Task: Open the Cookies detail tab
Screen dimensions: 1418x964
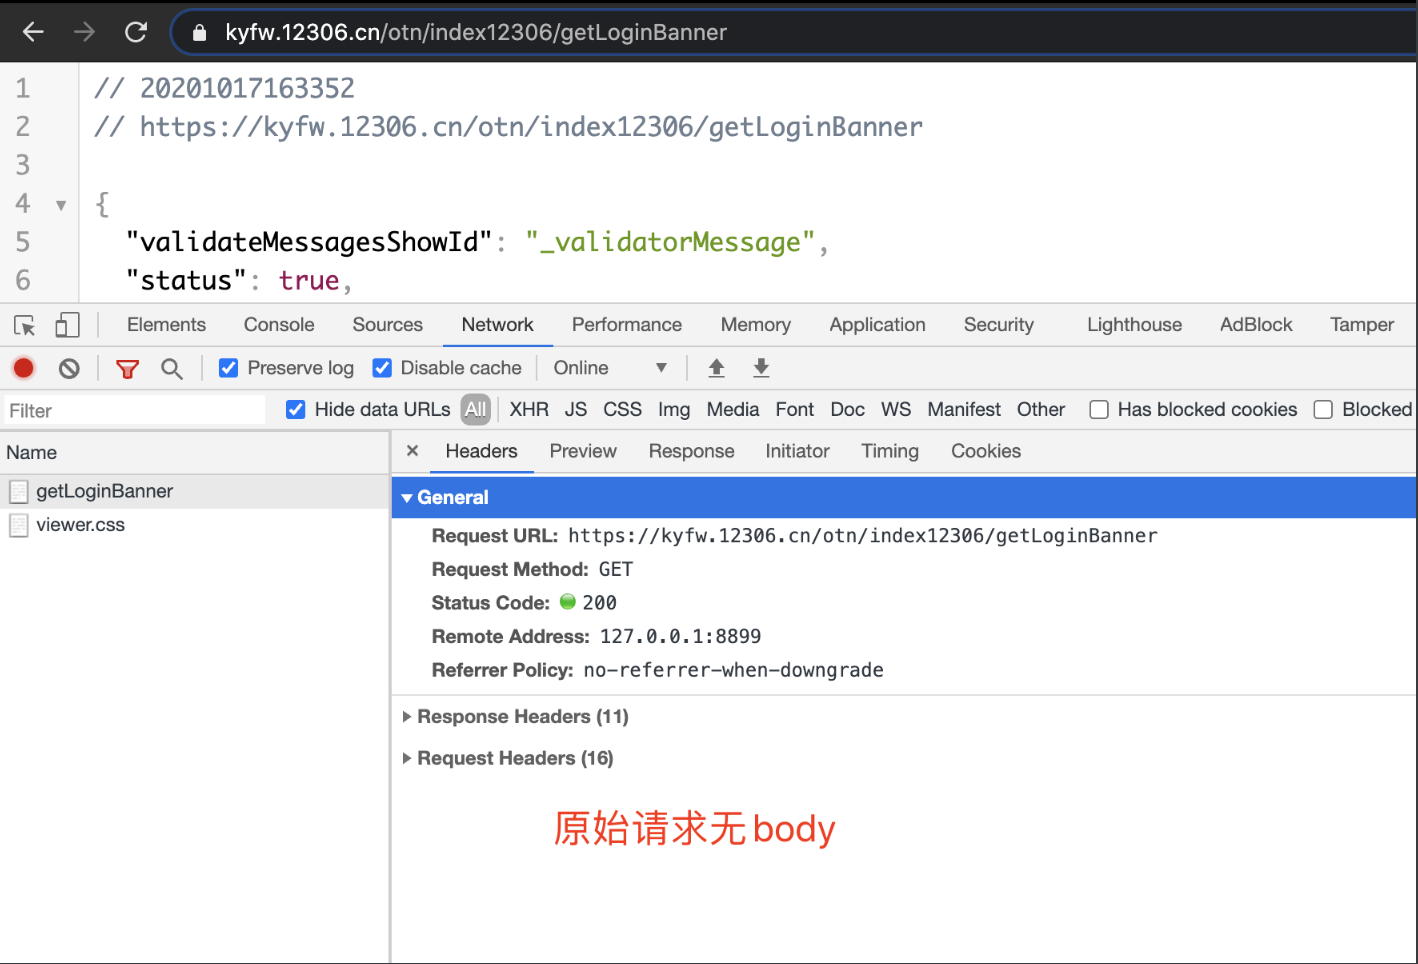Action: coord(986,451)
